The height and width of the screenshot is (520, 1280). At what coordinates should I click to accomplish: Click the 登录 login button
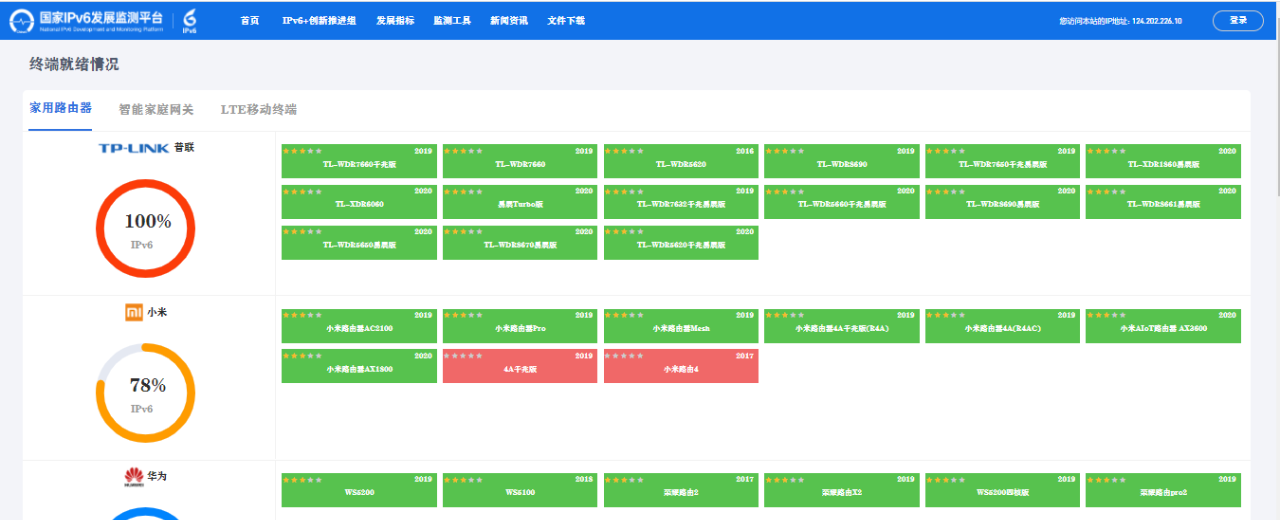(1238, 20)
